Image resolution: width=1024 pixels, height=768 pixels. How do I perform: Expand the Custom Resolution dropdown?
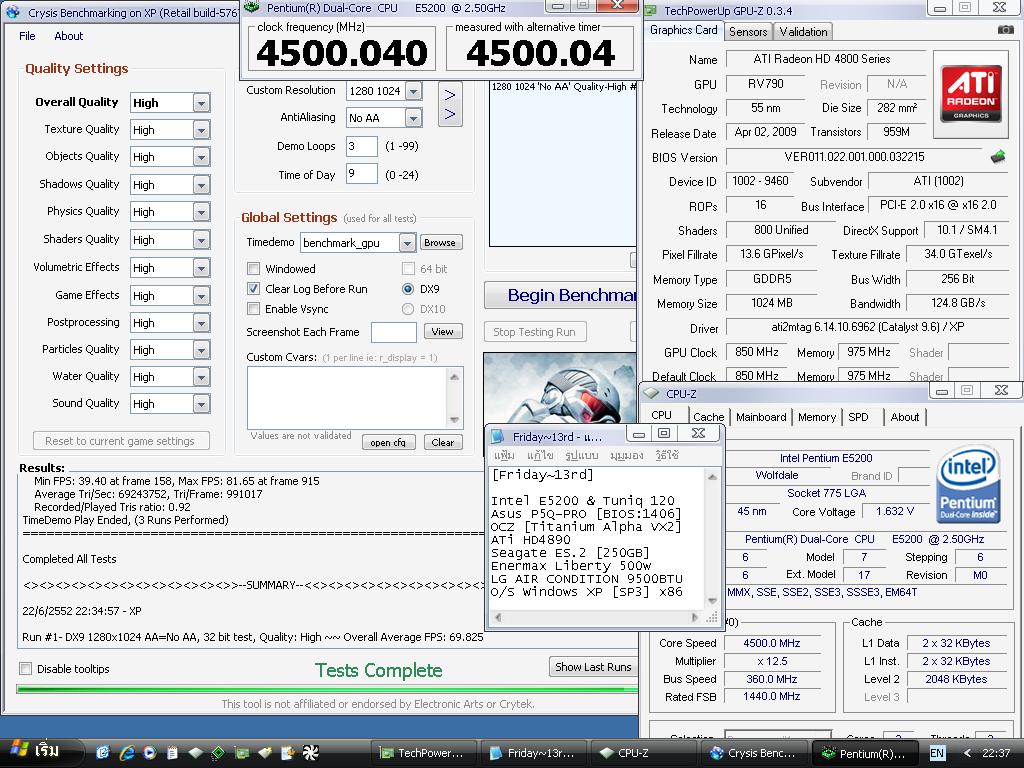click(413, 91)
